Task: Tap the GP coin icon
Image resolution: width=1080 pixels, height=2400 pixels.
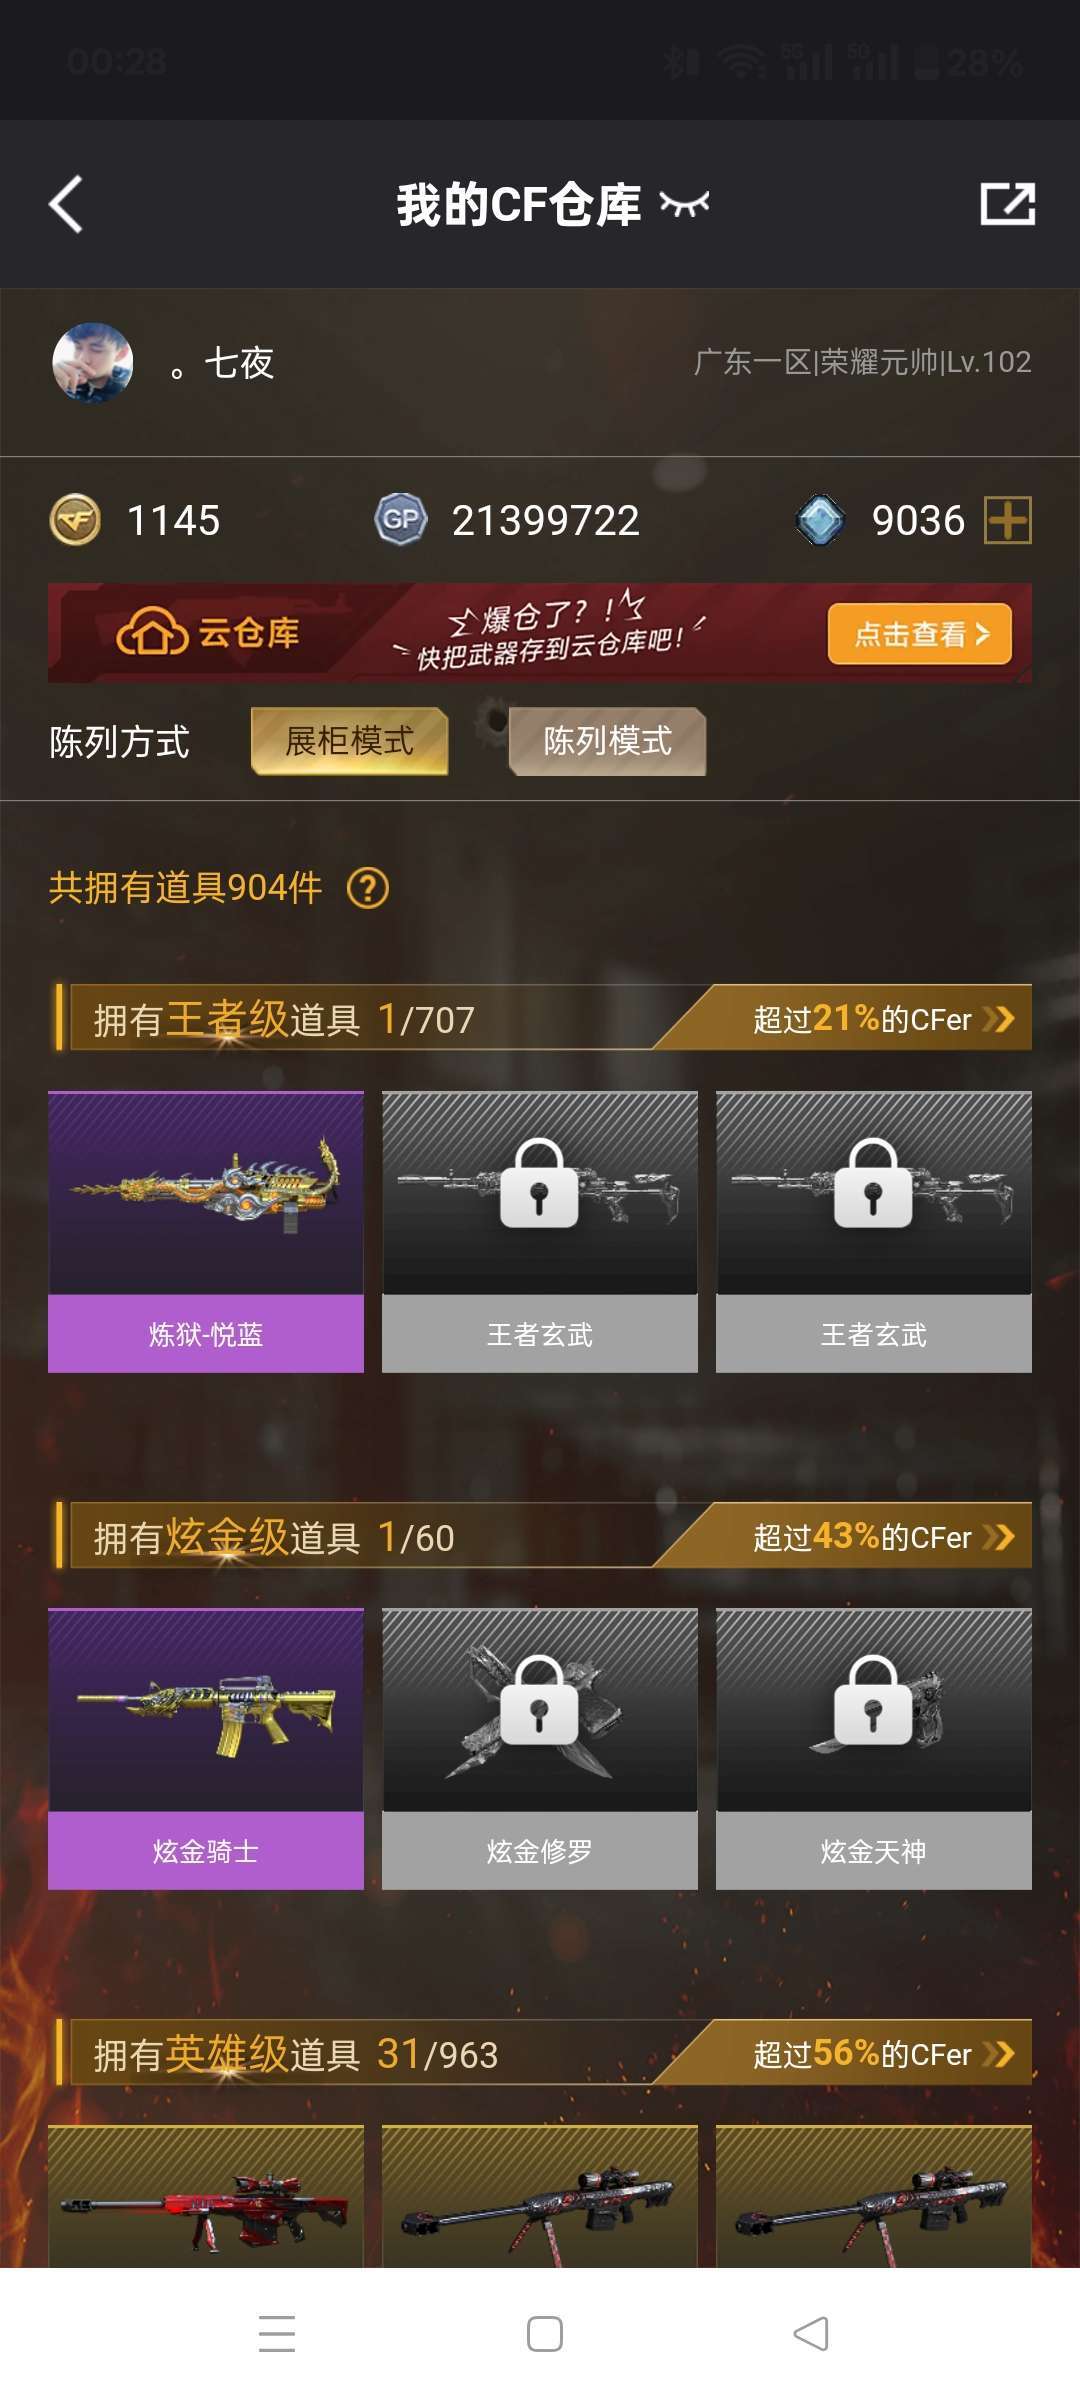Action: coord(401,519)
